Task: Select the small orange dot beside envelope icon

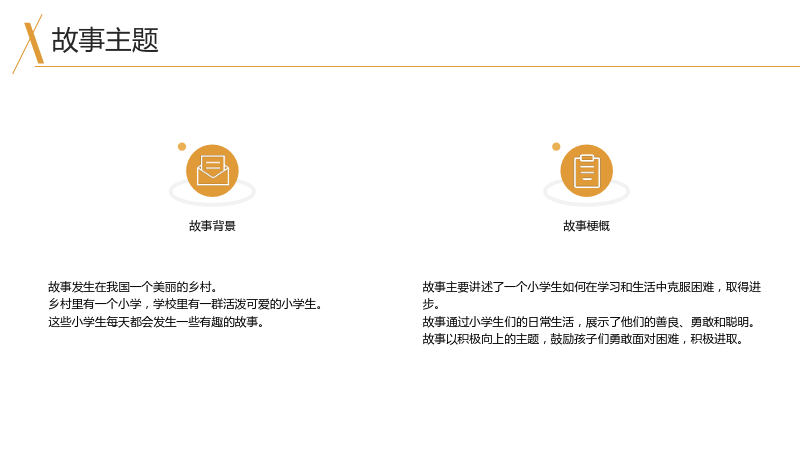Action: point(182,147)
